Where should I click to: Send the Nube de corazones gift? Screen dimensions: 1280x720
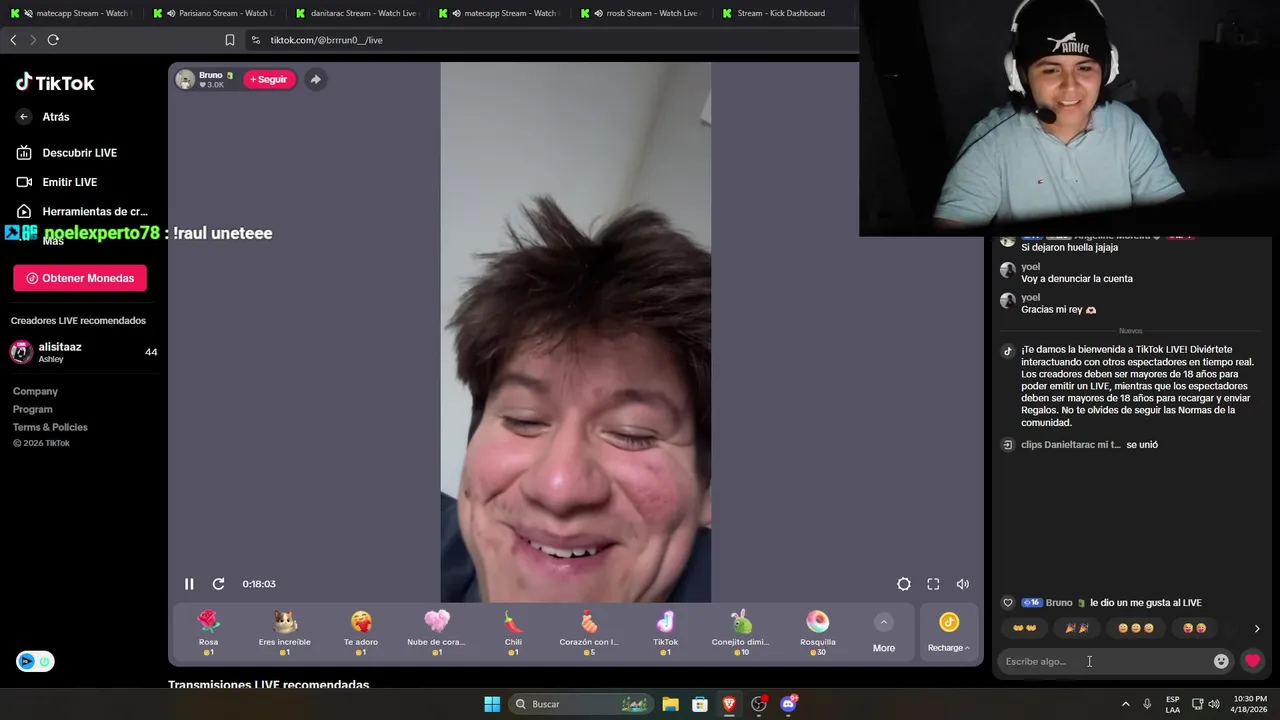click(x=437, y=632)
